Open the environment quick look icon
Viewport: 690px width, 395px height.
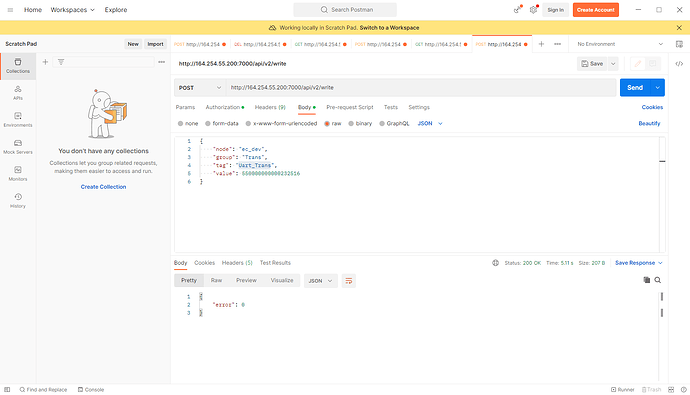pyautogui.click(x=679, y=44)
